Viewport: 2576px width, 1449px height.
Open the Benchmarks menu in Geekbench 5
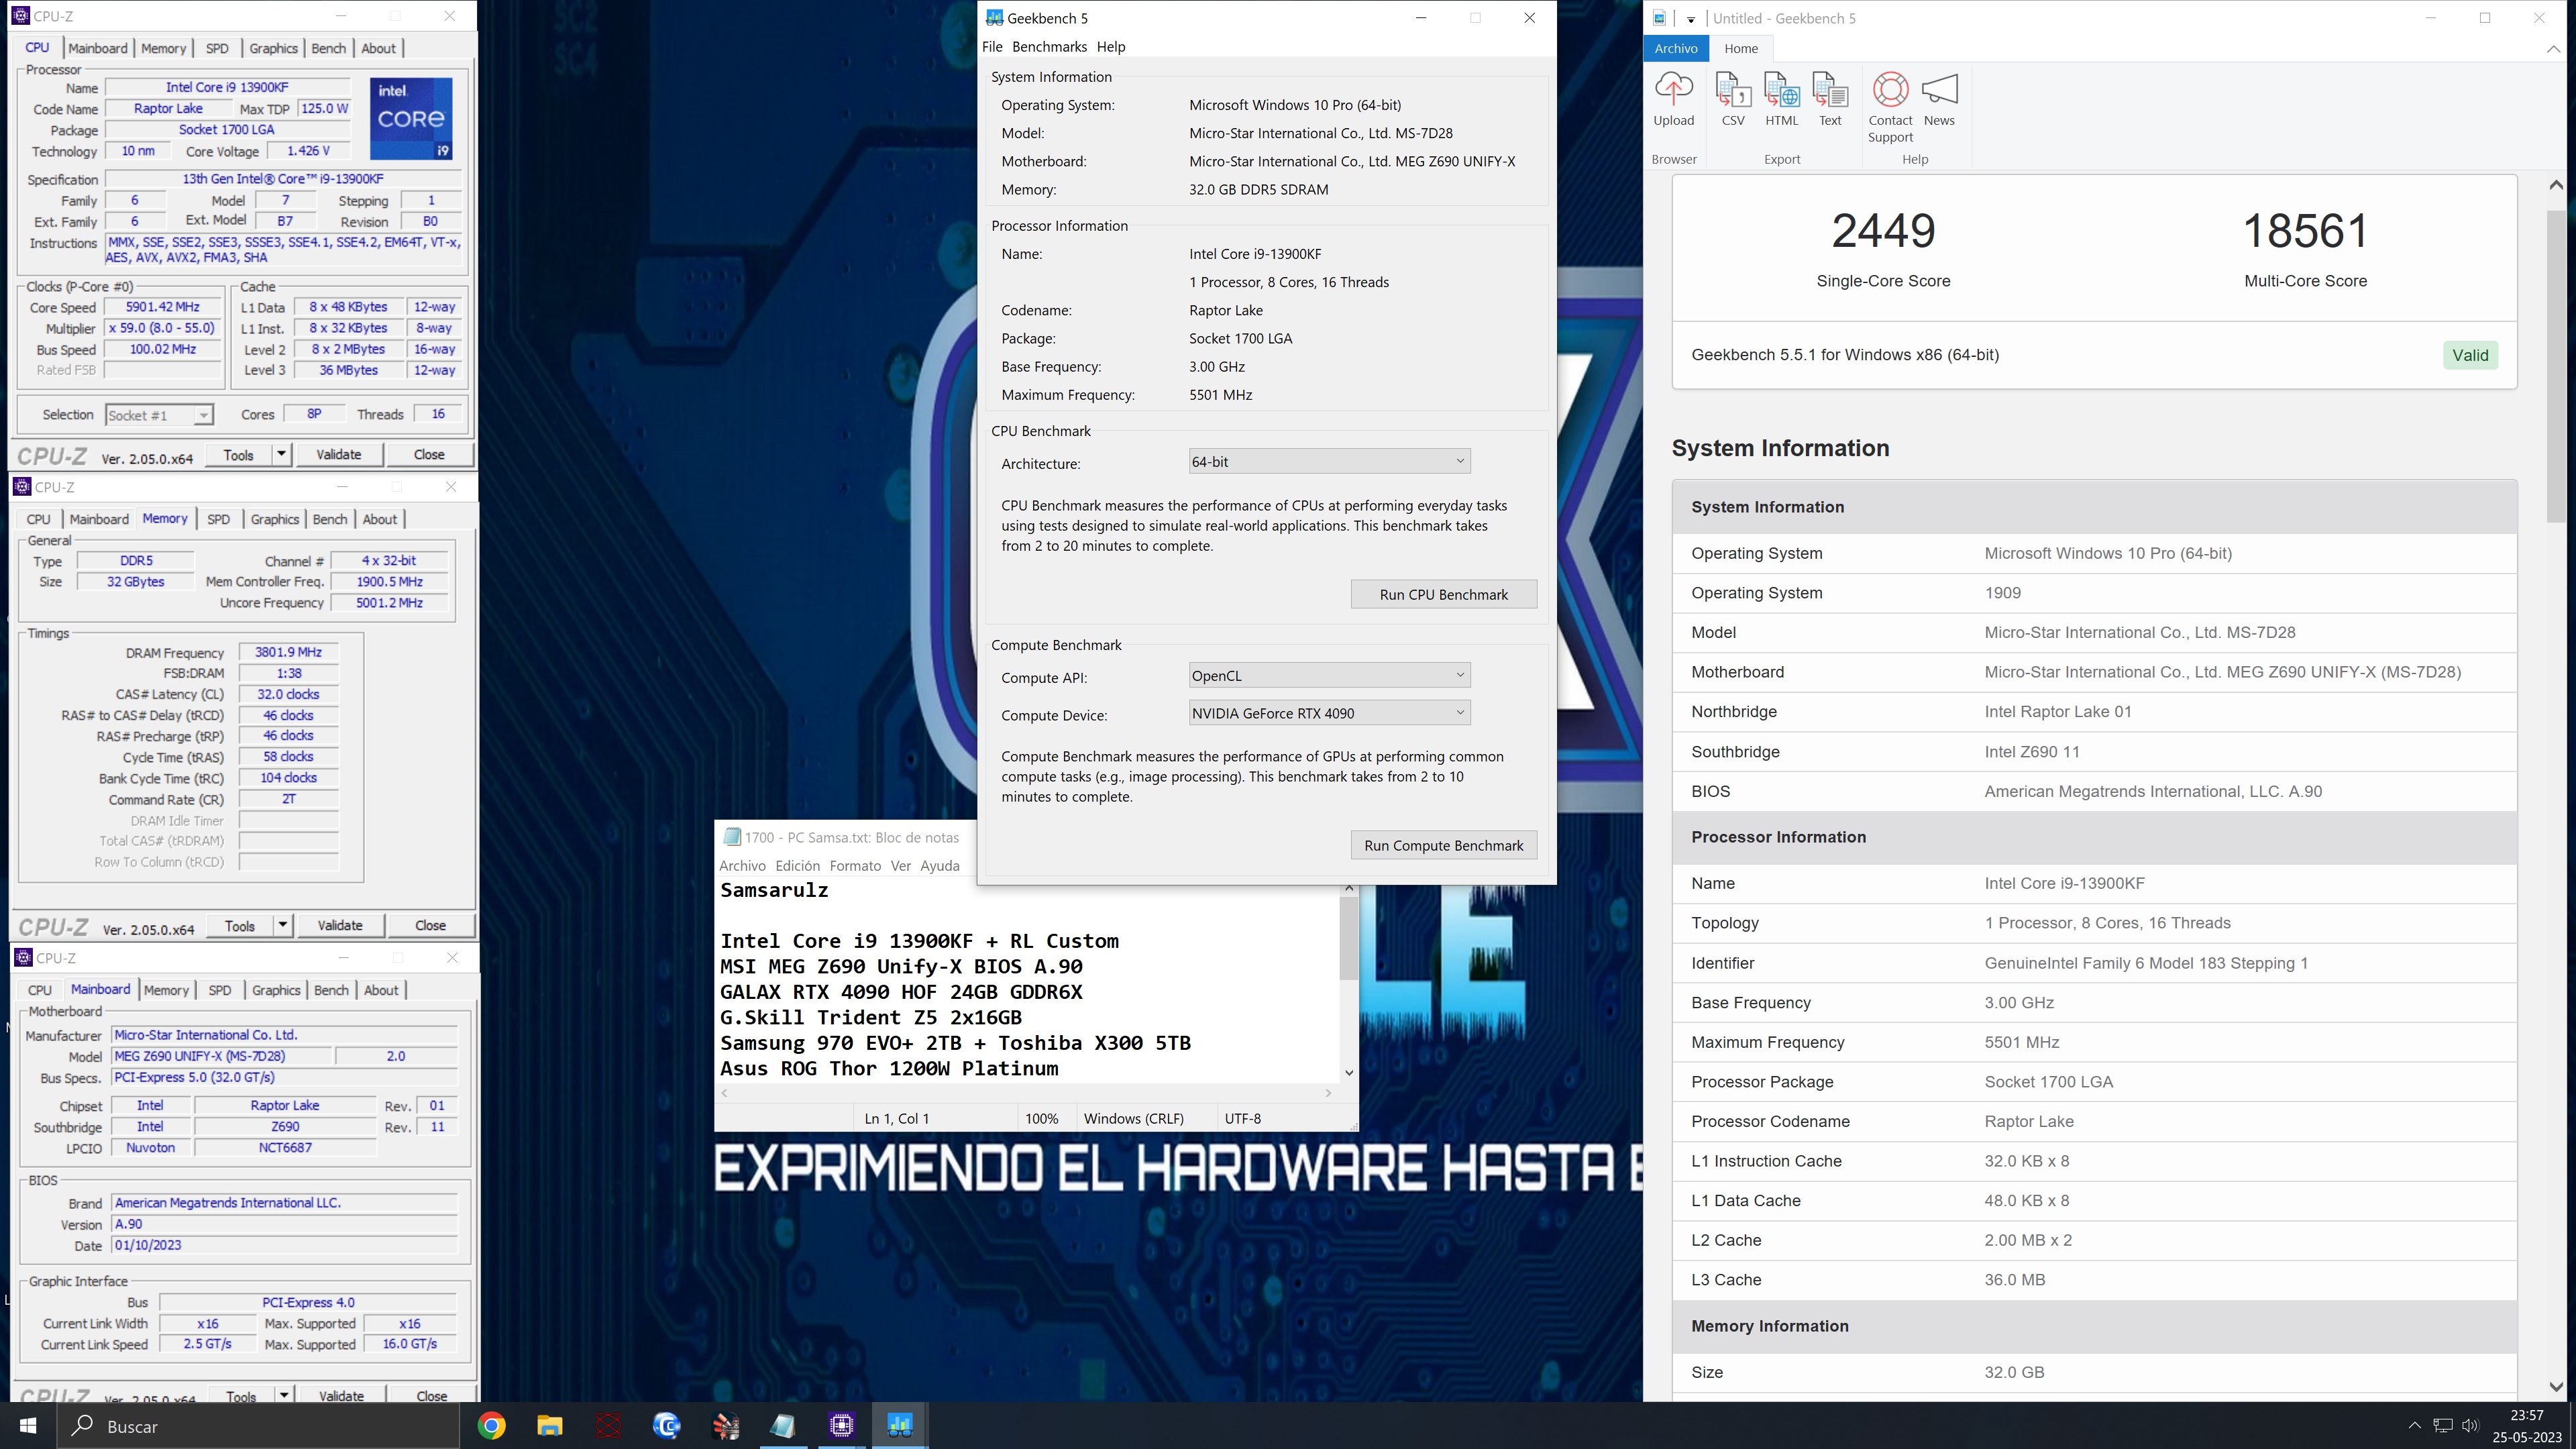[x=1049, y=47]
